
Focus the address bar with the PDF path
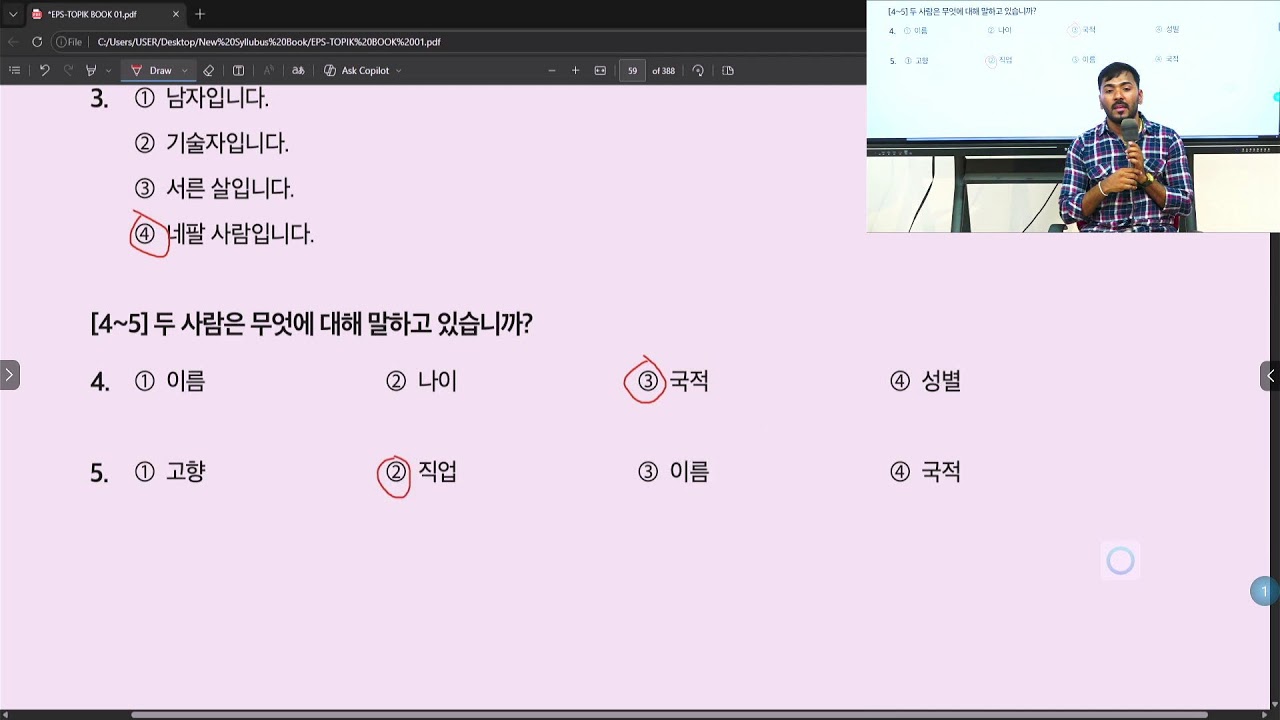269,42
